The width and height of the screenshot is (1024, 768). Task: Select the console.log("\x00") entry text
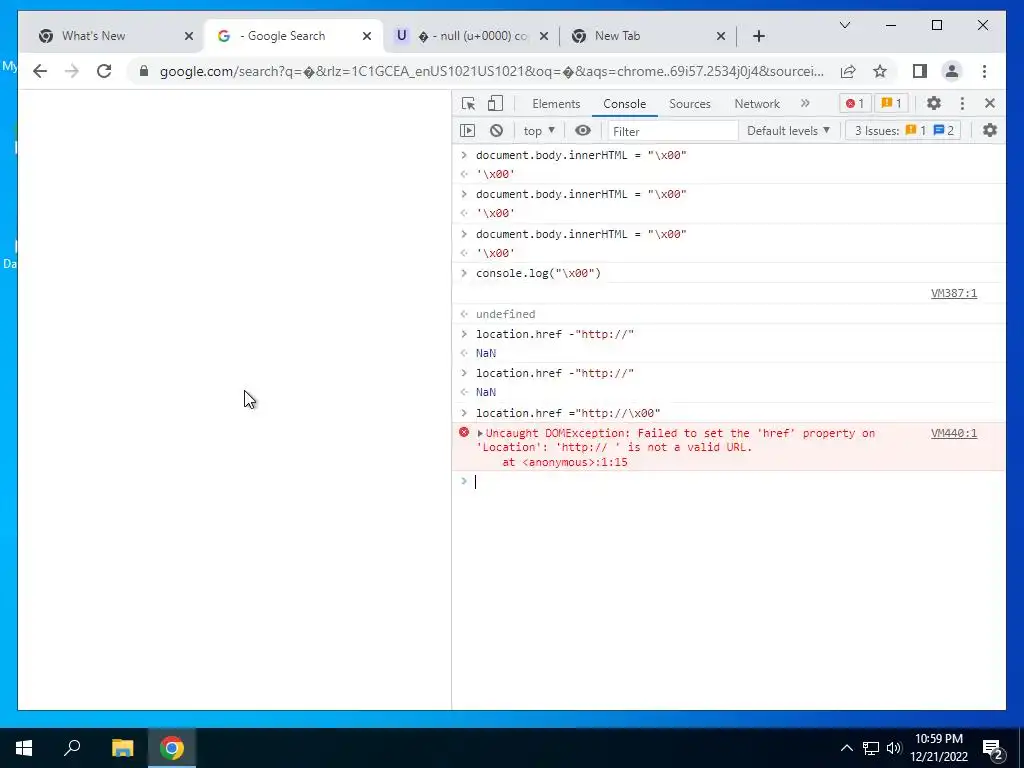pos(538,273)
